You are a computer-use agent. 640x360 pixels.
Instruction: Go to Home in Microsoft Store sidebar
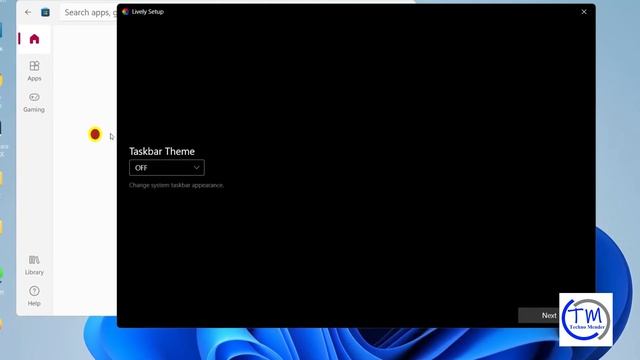click(34, 39)
